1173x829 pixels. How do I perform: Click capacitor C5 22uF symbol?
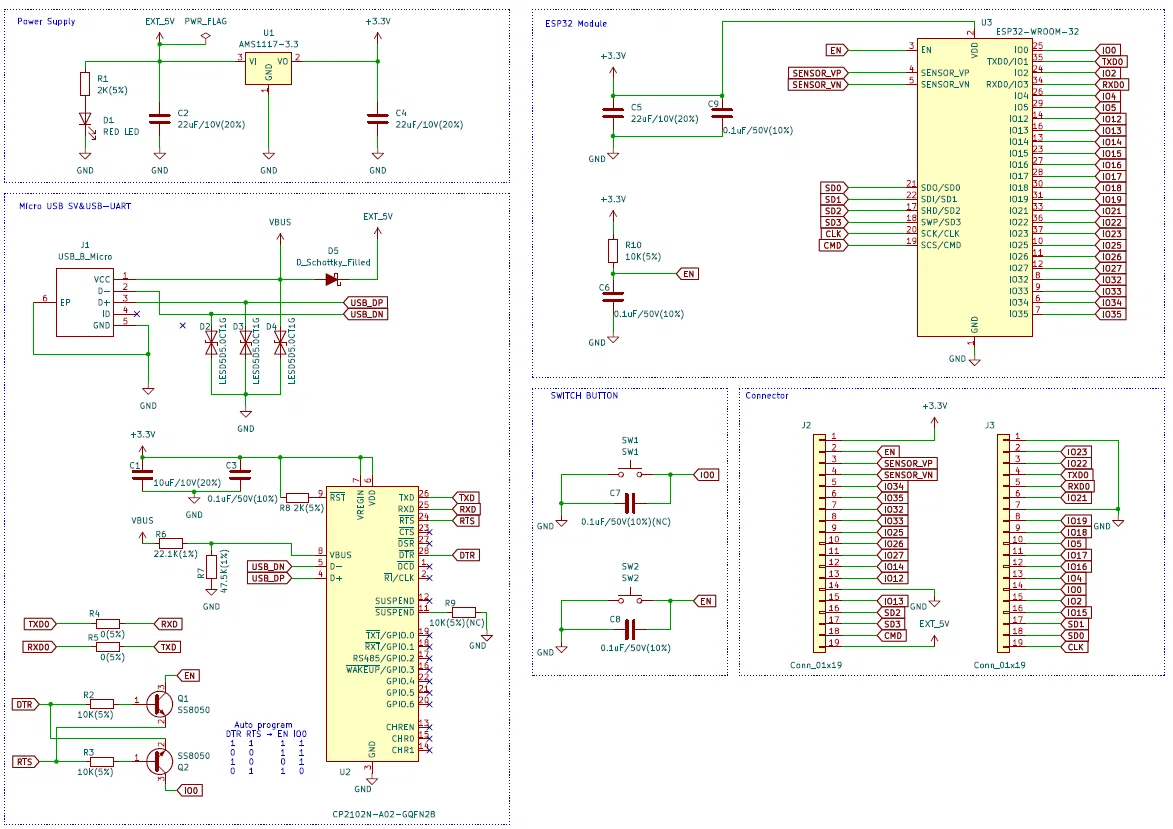tap(613, 114)
